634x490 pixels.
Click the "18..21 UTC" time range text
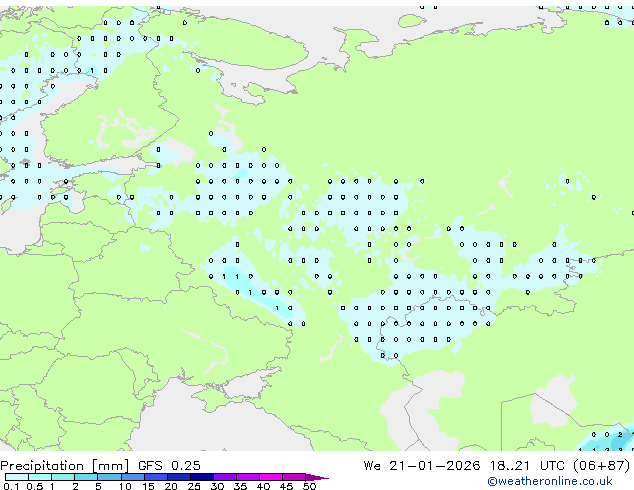526,466
